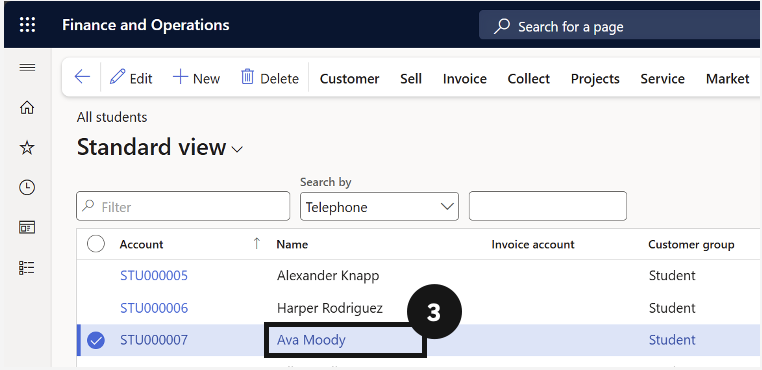
Task: Open the Ava Moody name link
Action: coord(311,340)
